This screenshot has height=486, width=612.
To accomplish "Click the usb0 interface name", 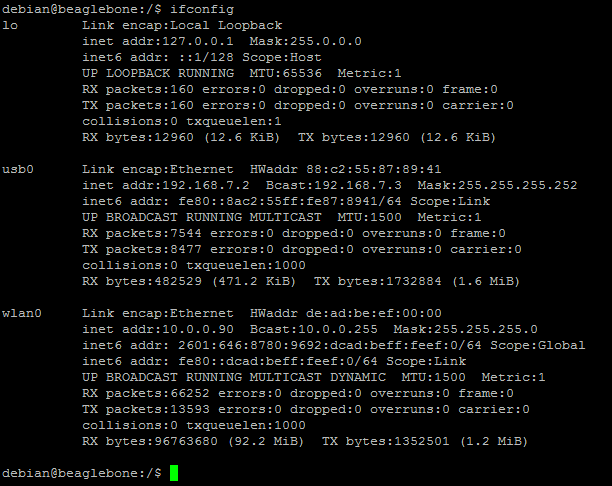I will pos(18,169).
